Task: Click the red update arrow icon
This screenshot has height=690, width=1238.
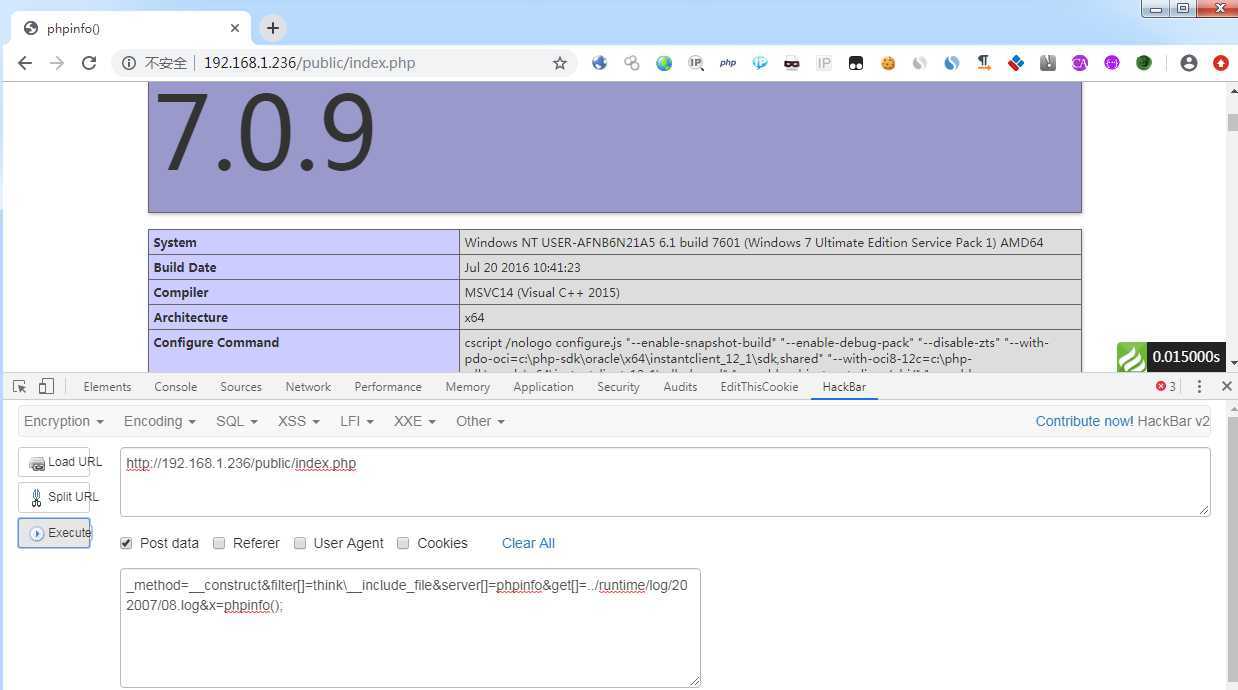Action: [1221, 63]
